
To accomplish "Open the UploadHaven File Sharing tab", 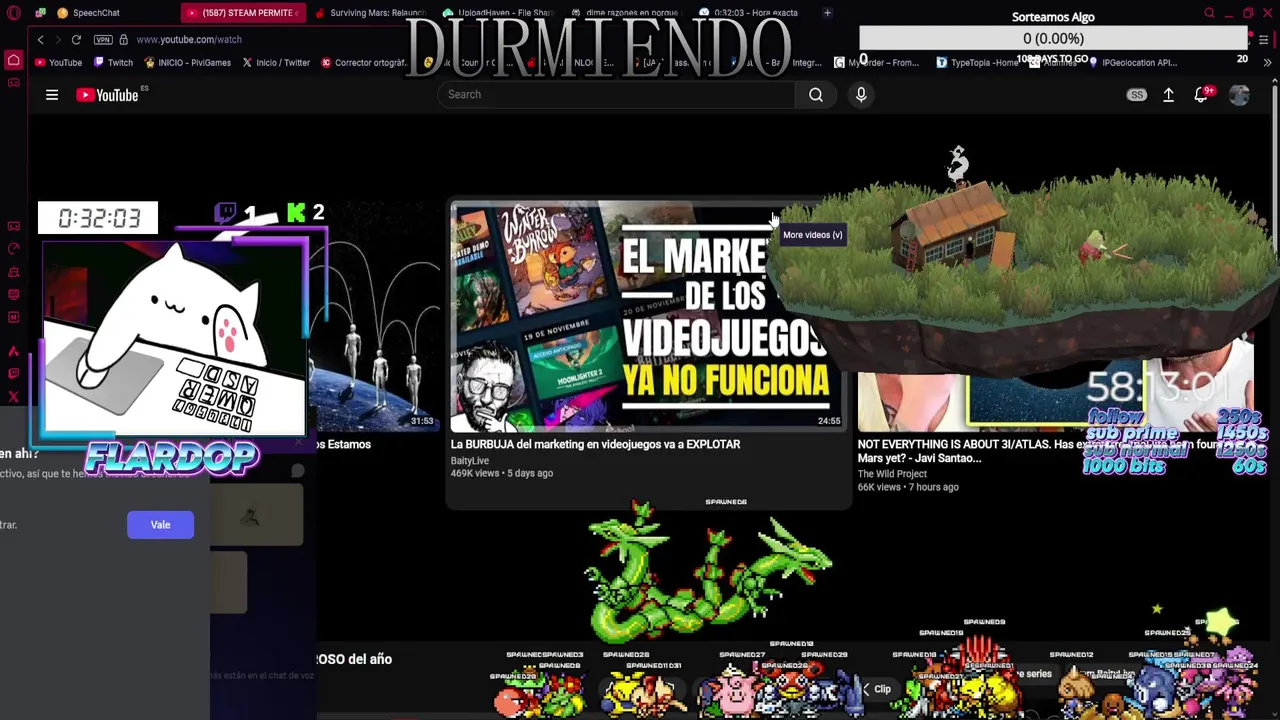I will tap(497, 13).
